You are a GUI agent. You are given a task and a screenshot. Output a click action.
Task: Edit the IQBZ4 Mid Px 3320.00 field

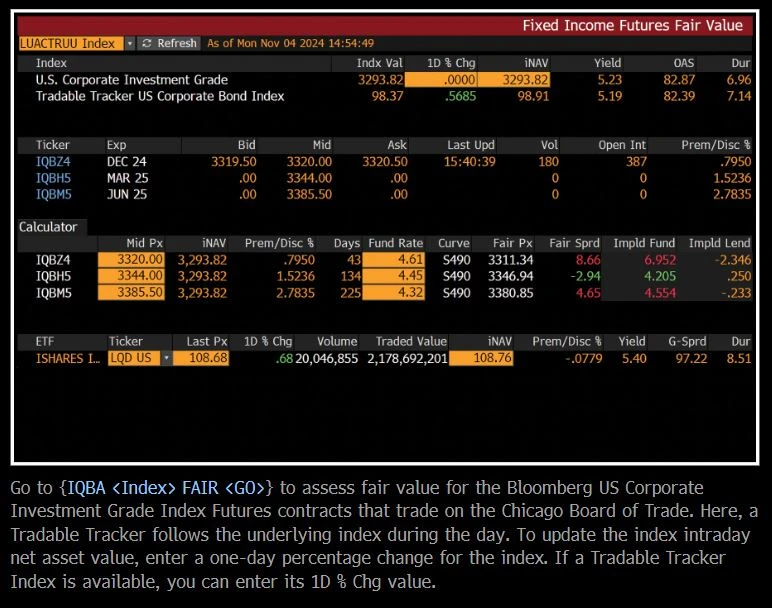pos(131,260)
